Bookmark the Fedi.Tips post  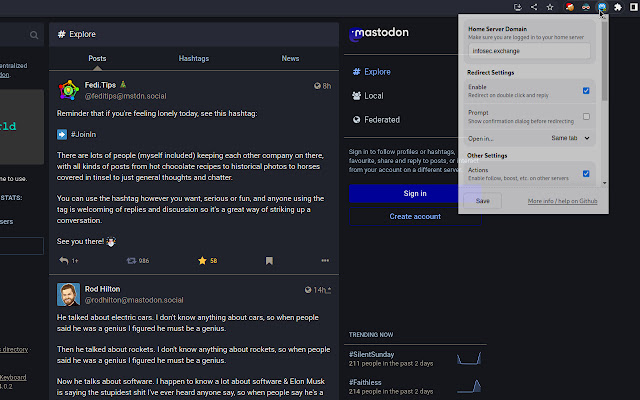click(x=268, y=260)
